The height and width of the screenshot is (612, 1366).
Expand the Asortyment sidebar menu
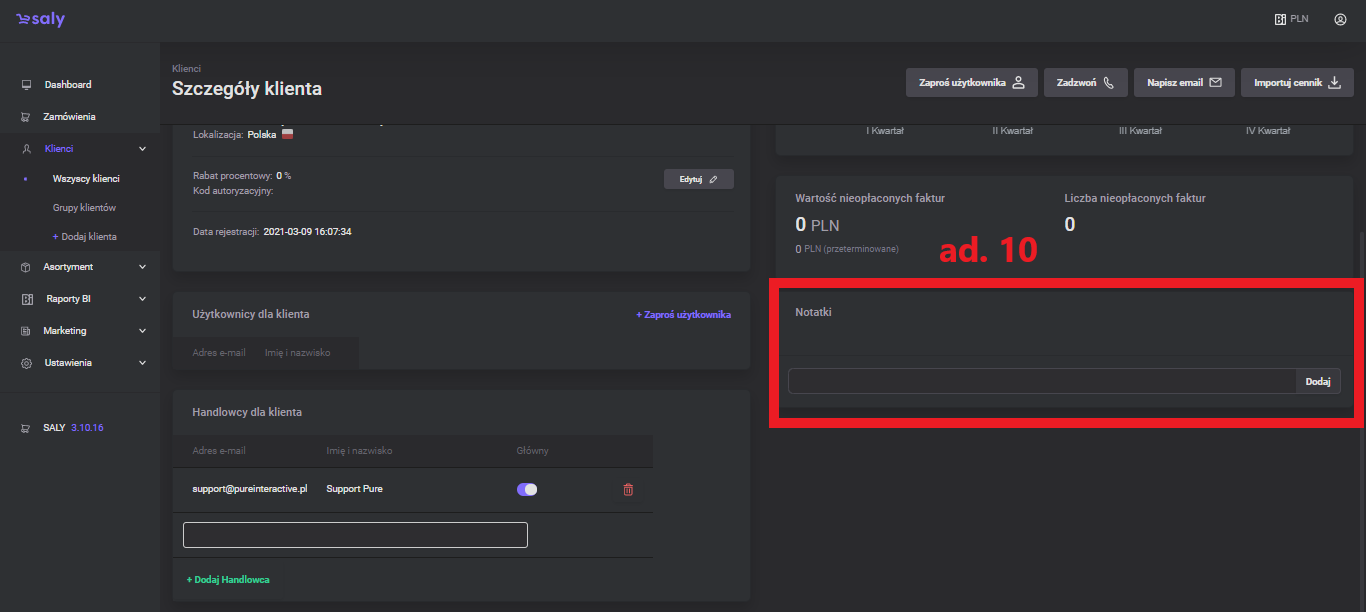click(142, 267)
